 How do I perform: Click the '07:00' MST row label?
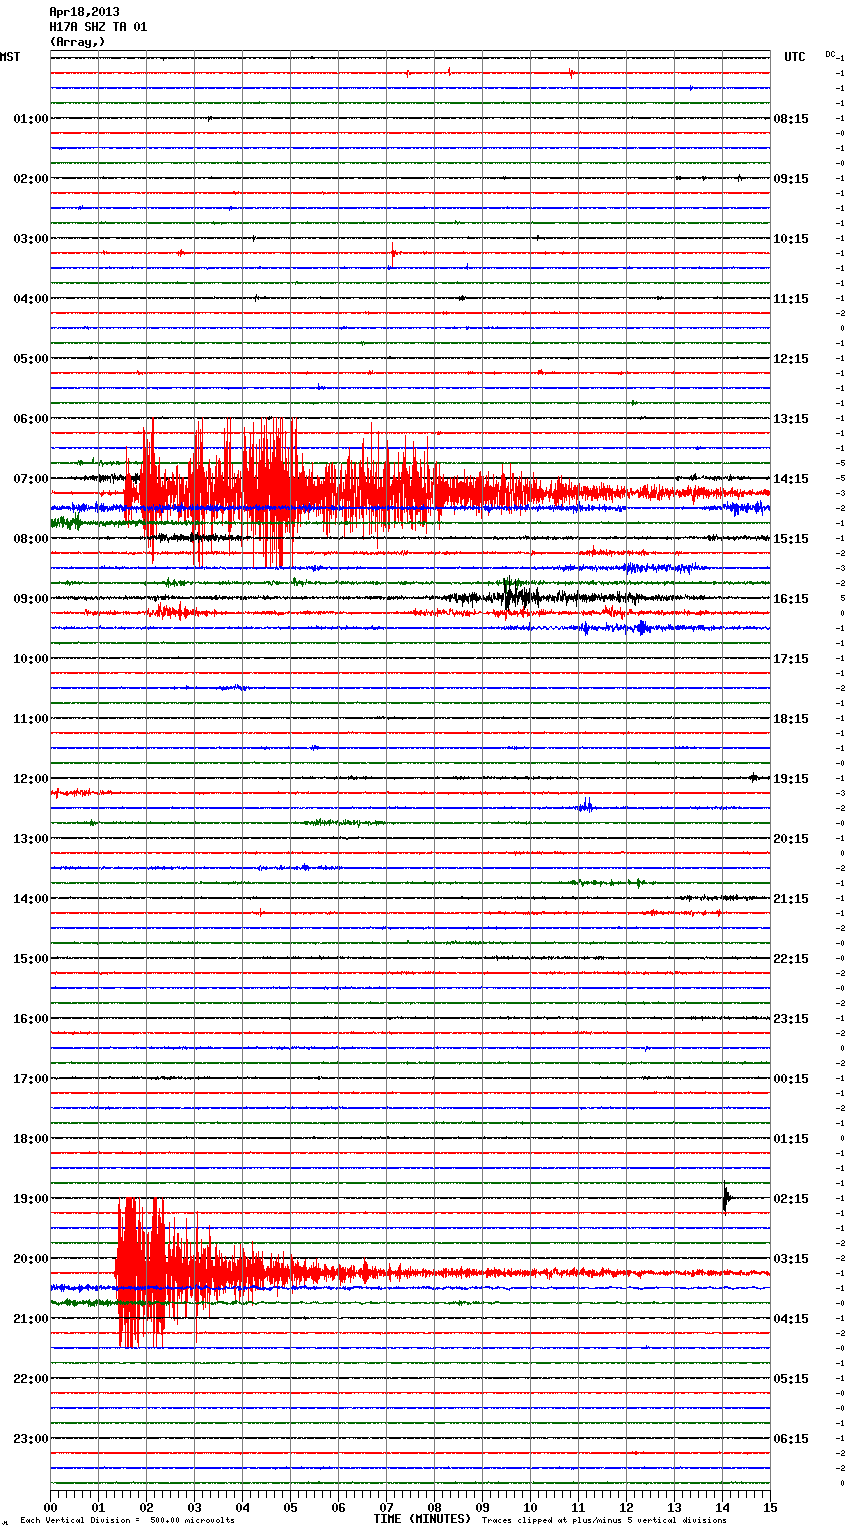click(x=31, y=479)
